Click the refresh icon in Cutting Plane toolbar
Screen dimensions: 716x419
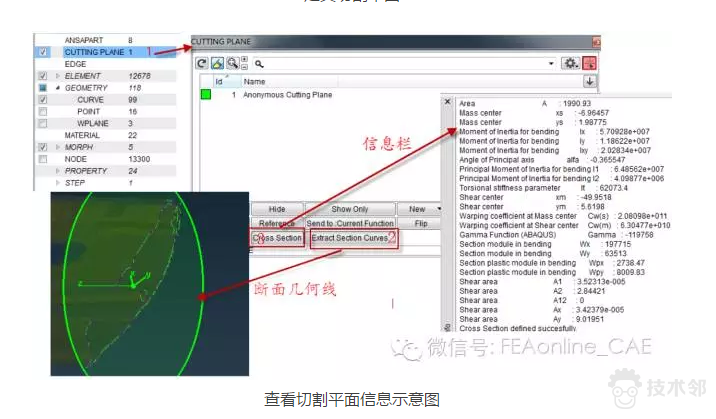[x=201, y=63]
